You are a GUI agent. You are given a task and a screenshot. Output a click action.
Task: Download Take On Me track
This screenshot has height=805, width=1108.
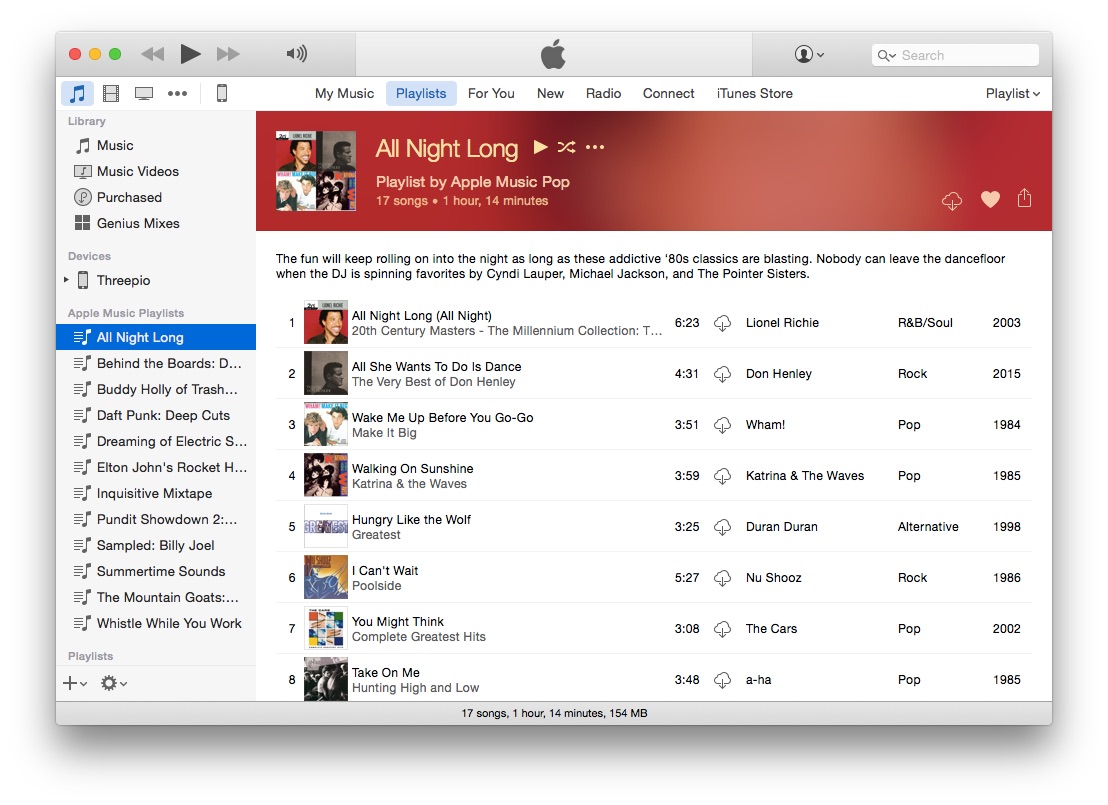722,680
